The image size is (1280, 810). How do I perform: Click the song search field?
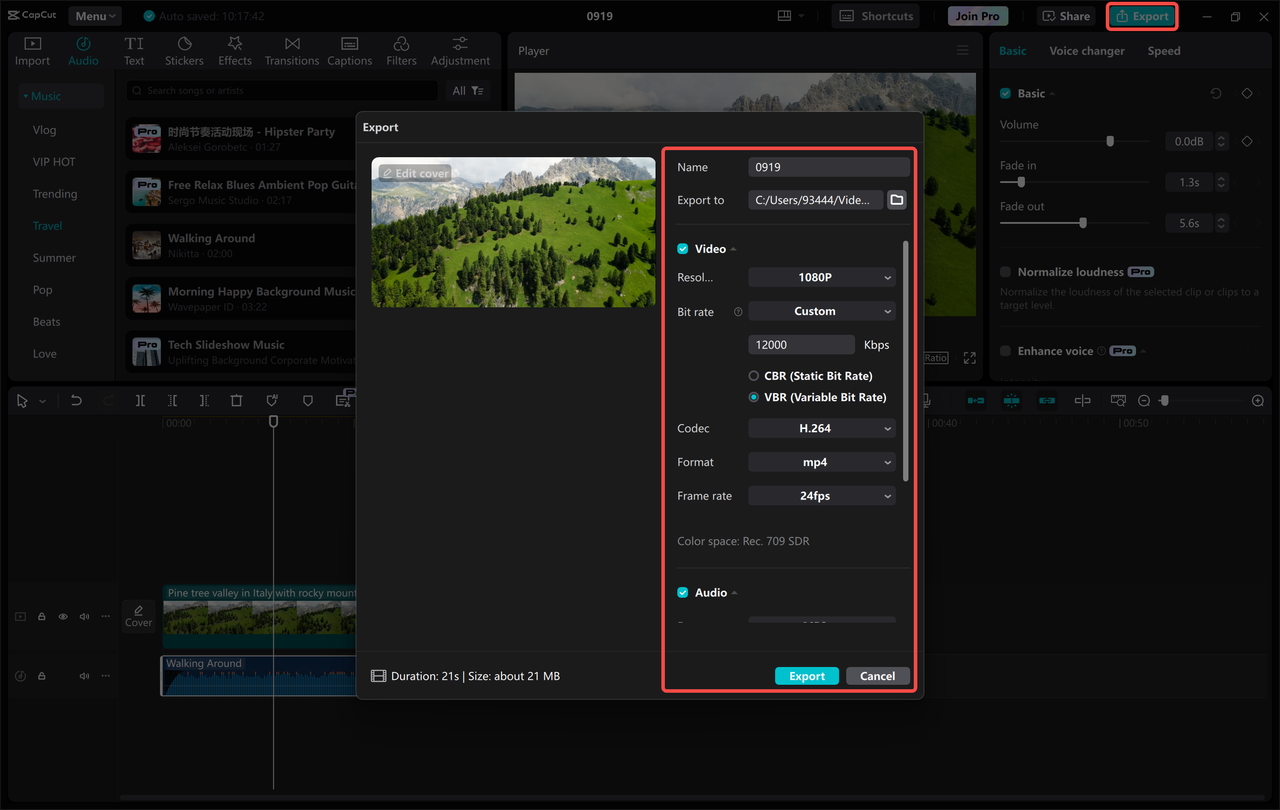(282, 91)
